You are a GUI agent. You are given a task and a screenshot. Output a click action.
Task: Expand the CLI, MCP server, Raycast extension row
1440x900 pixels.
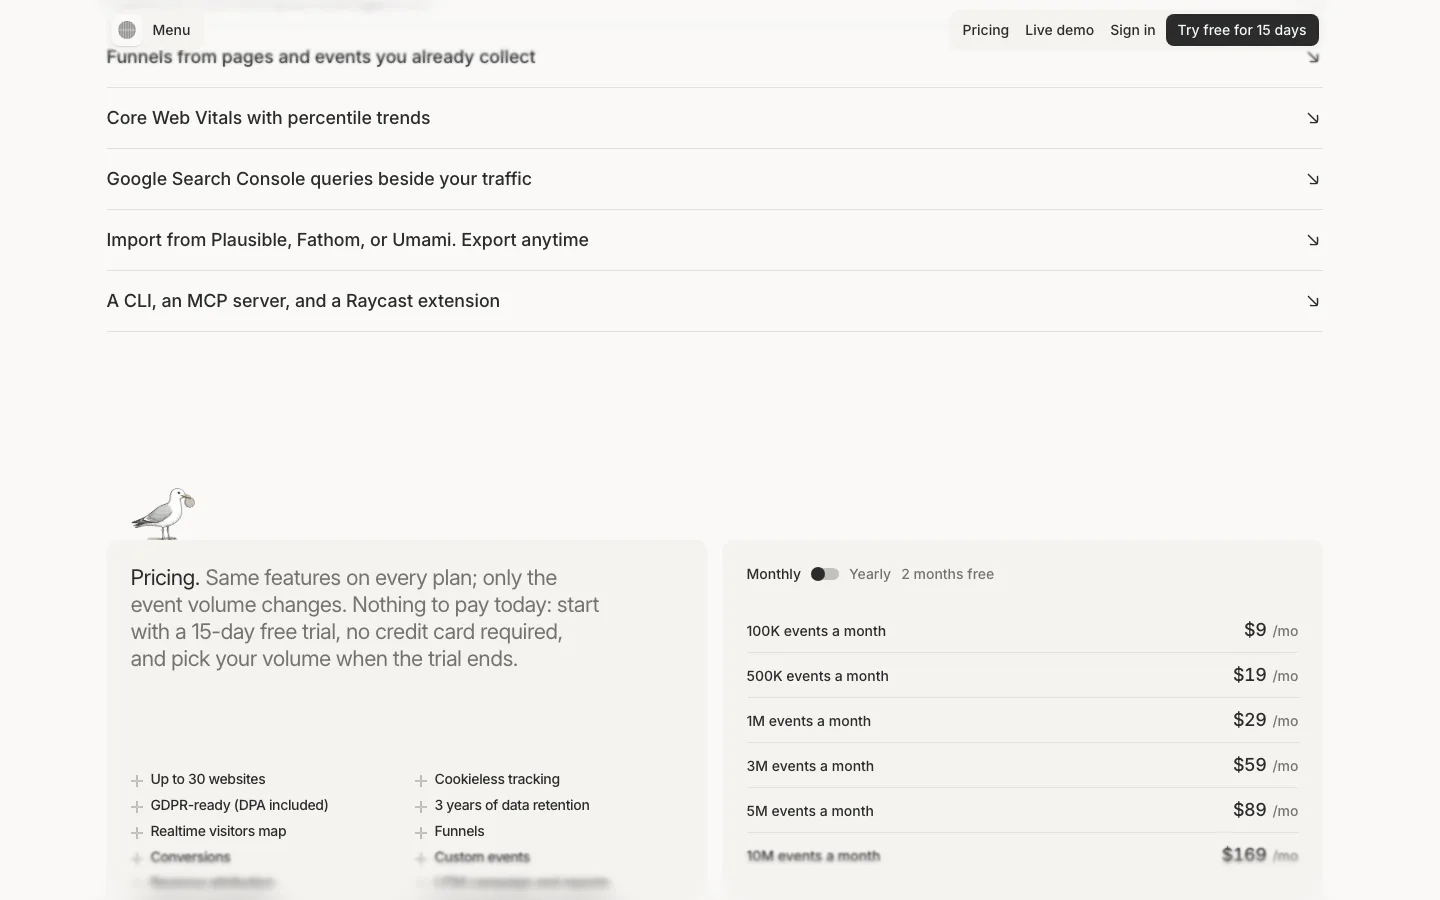[714, 301]
